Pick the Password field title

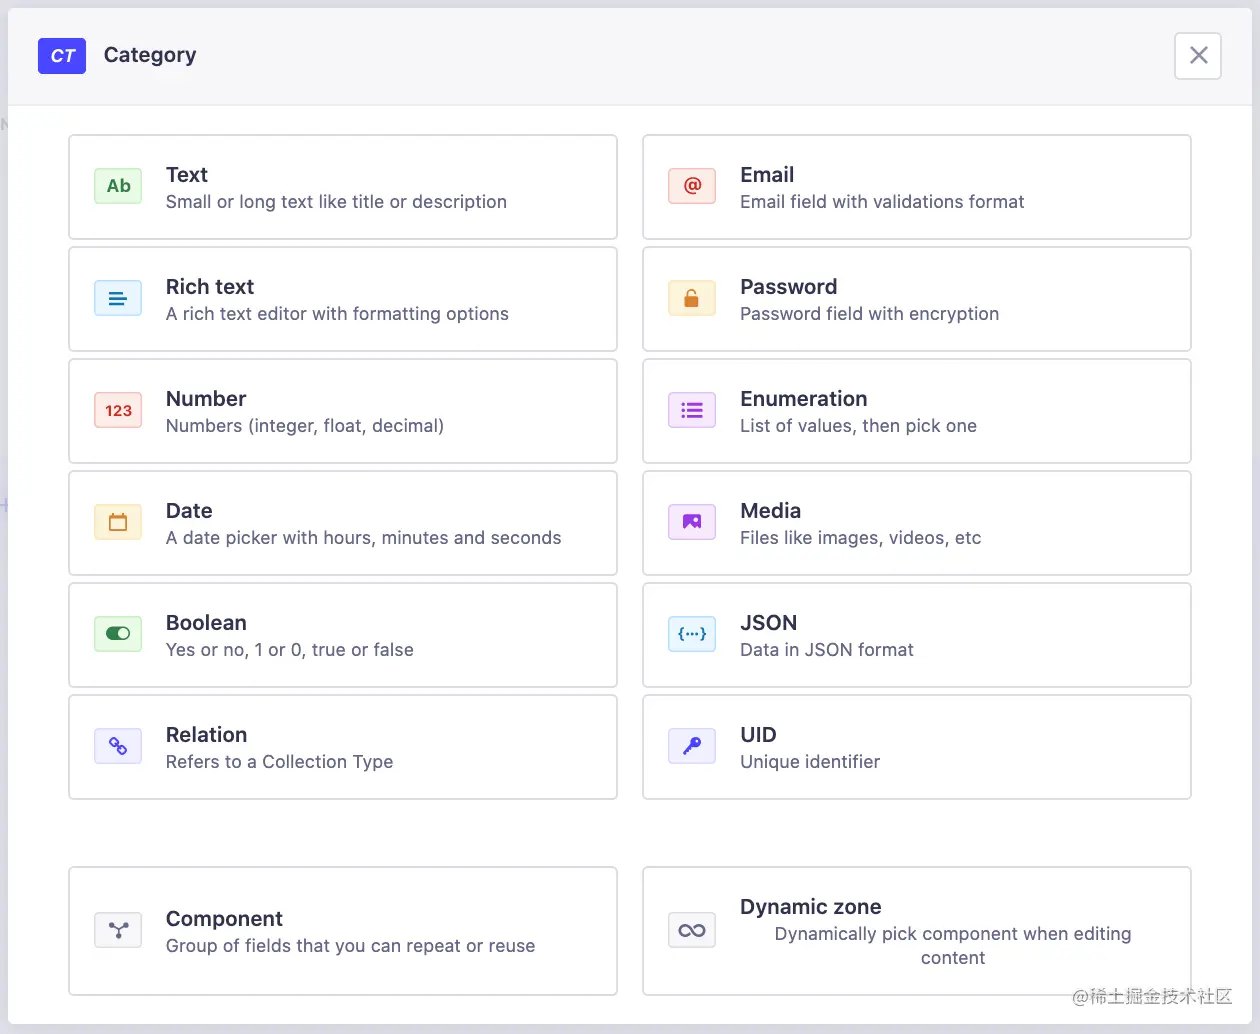click(789, 287)
